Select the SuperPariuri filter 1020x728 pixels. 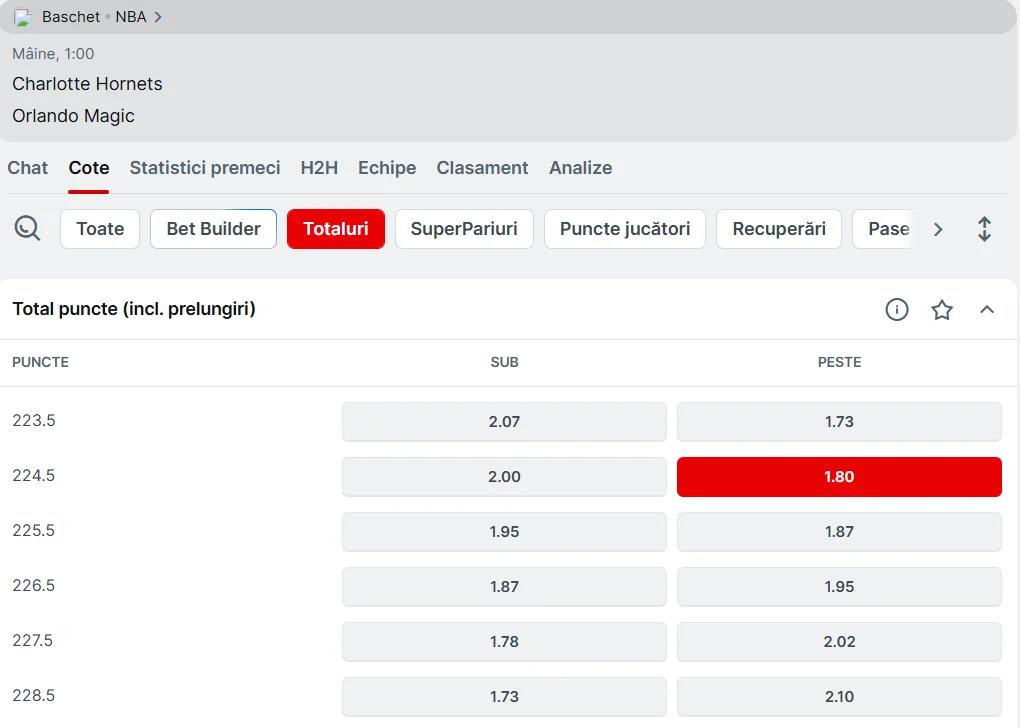(464, 229)
